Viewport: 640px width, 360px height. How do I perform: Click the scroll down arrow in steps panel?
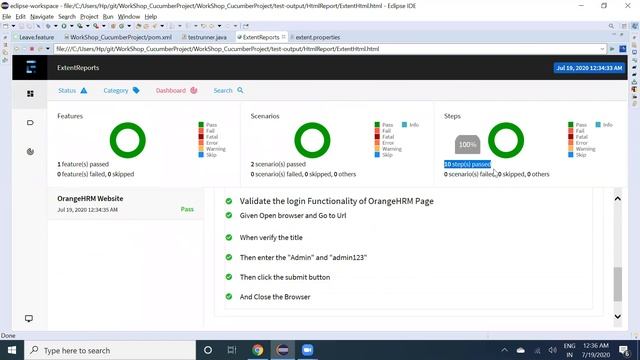coord(618,316)
